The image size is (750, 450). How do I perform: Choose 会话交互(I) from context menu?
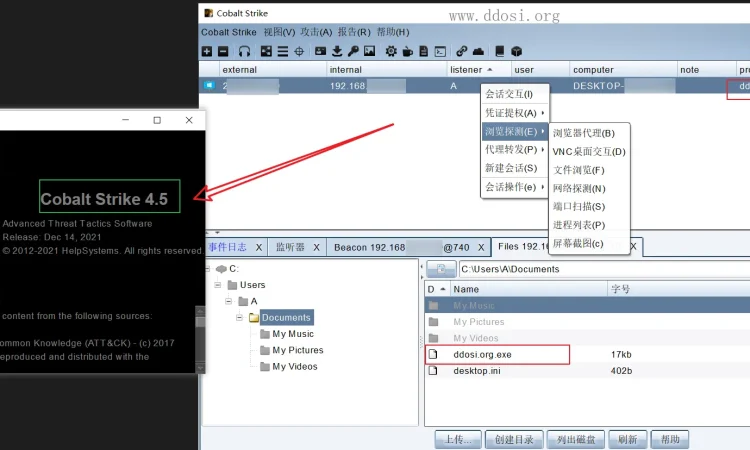click(515, 94)
